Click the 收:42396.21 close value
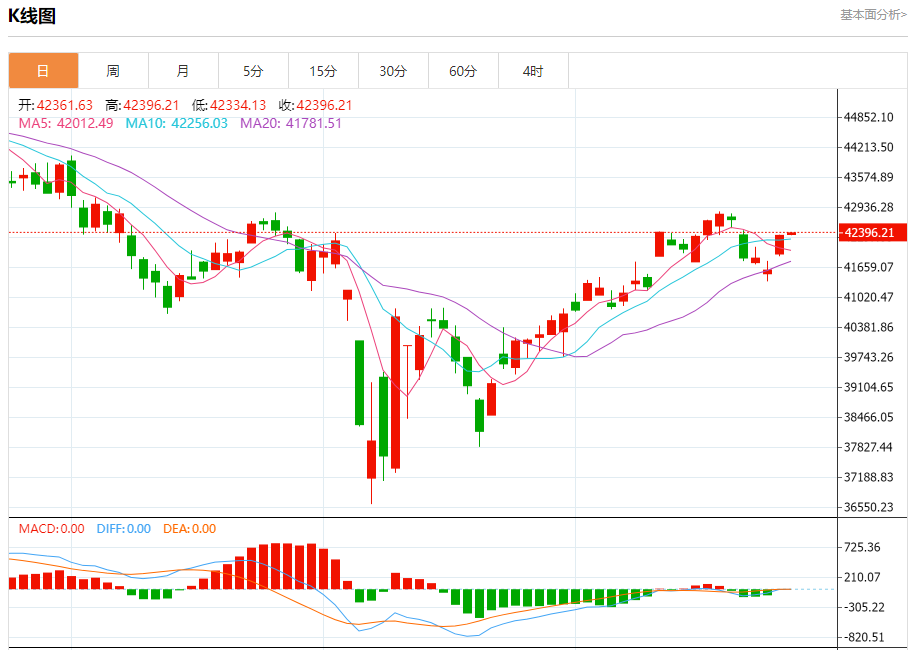 315,105
